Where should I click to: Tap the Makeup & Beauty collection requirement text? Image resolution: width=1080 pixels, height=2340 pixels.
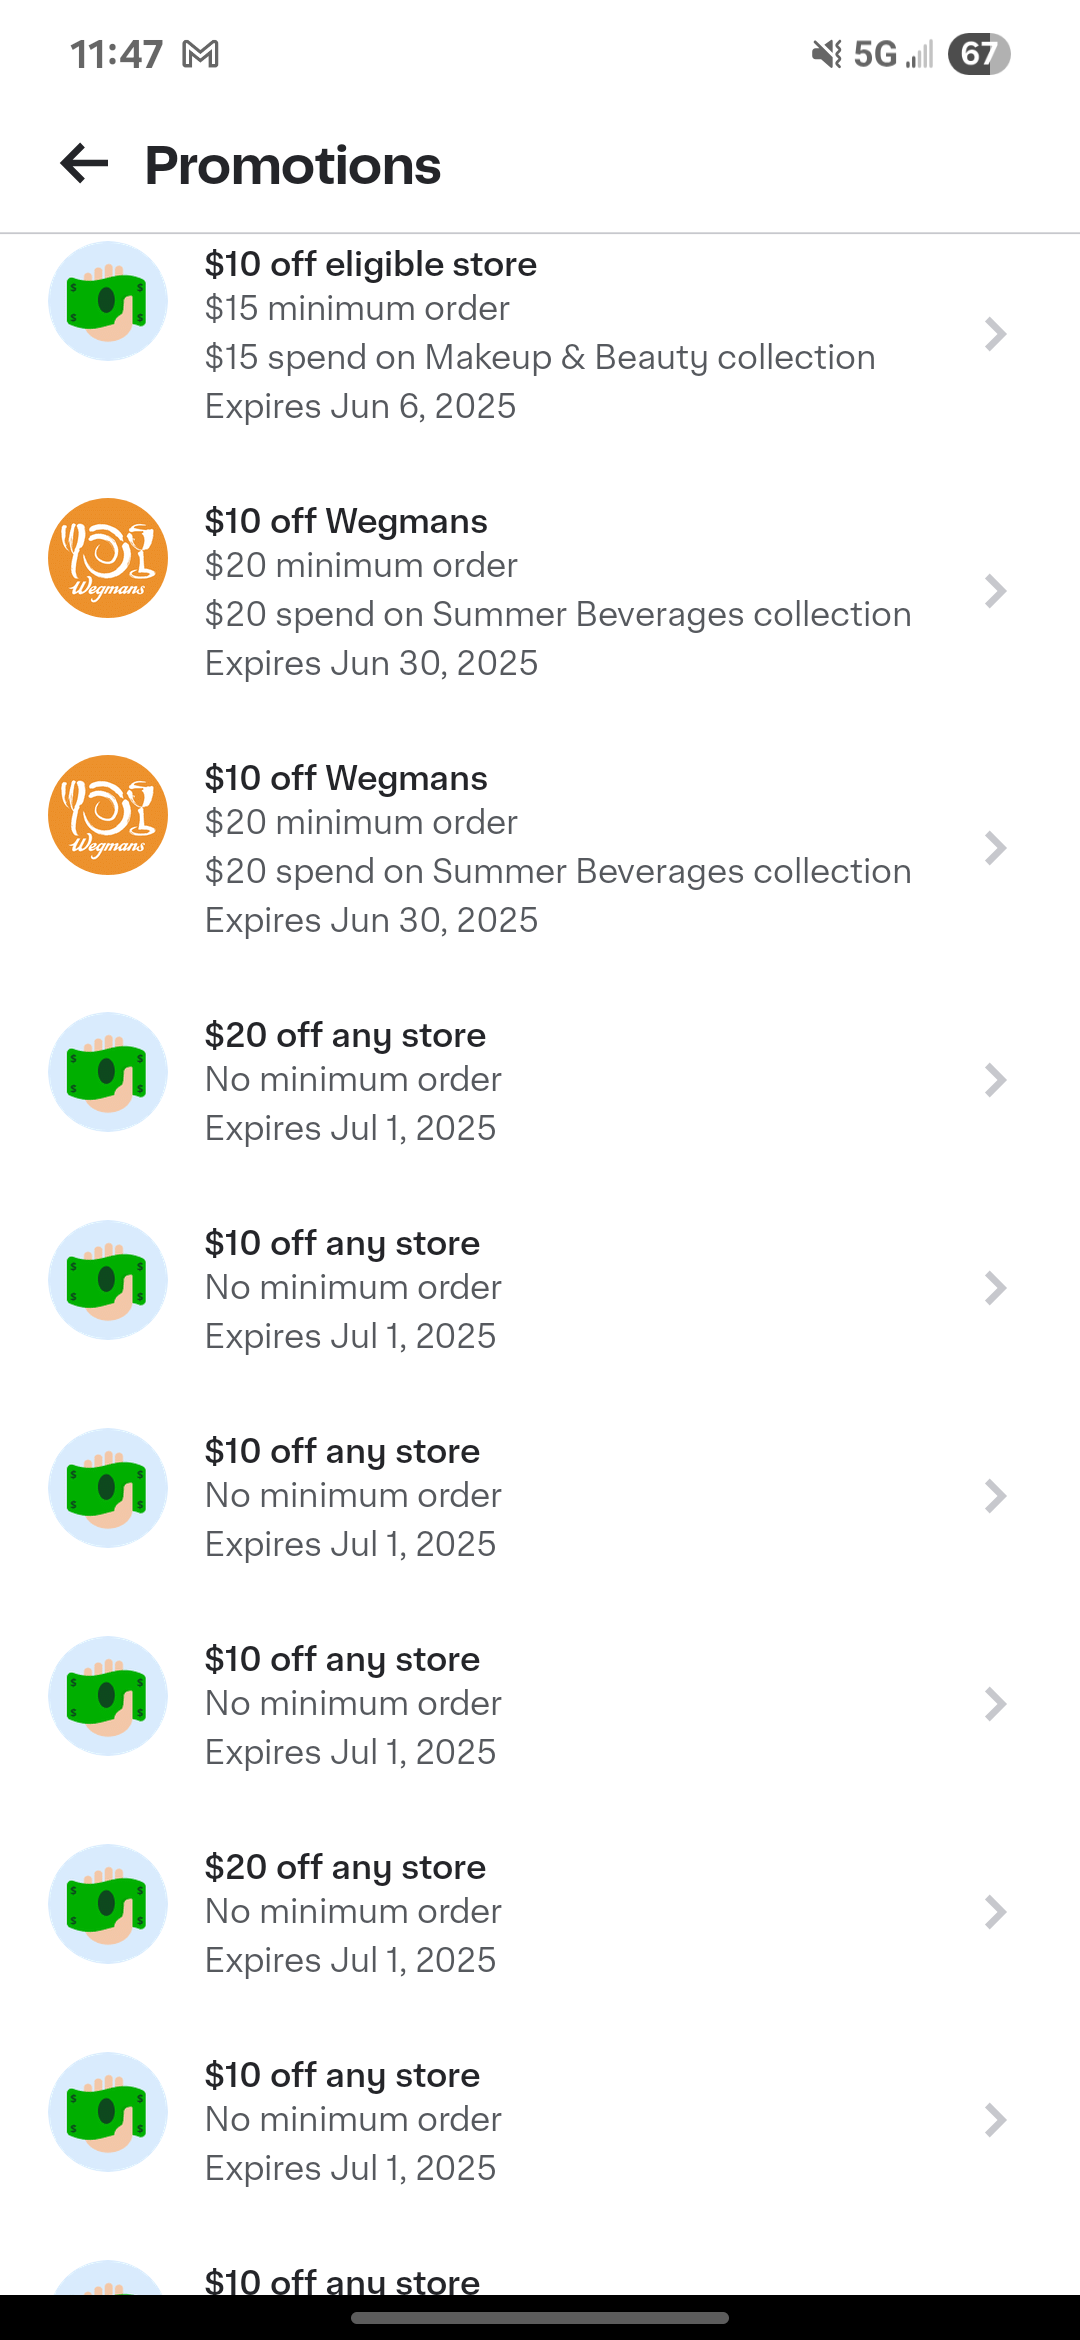click(540, 357)
